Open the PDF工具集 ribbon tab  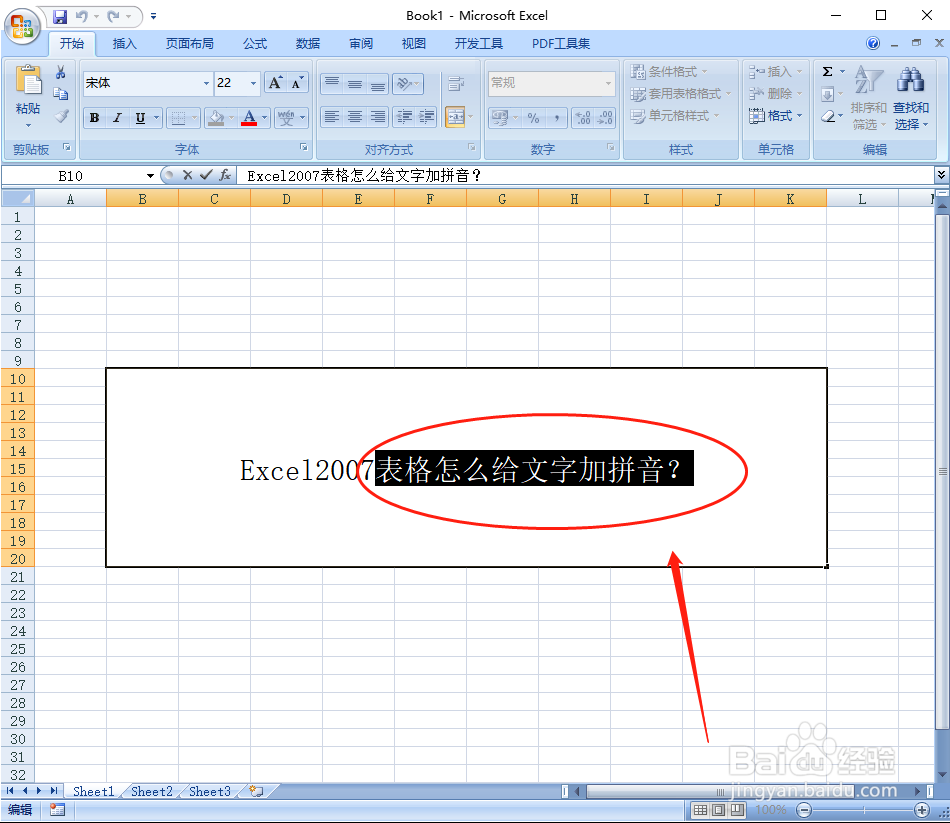coord(561,44)
